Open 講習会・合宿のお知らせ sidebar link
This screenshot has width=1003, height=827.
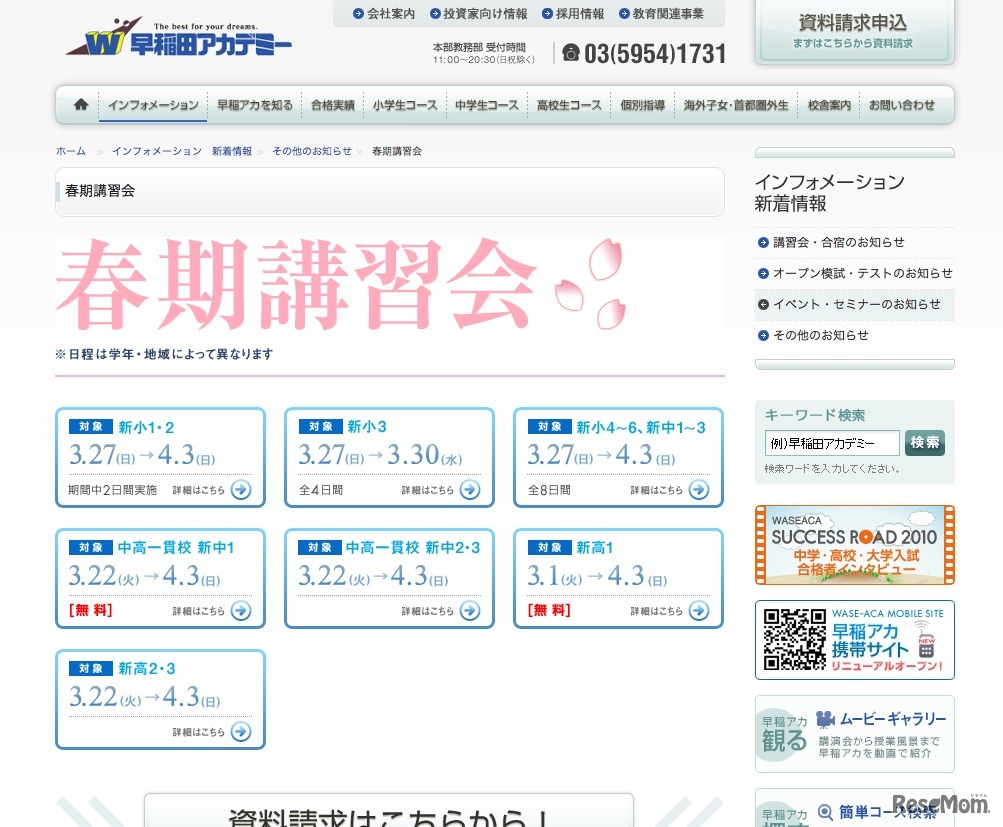pos(838,242)
